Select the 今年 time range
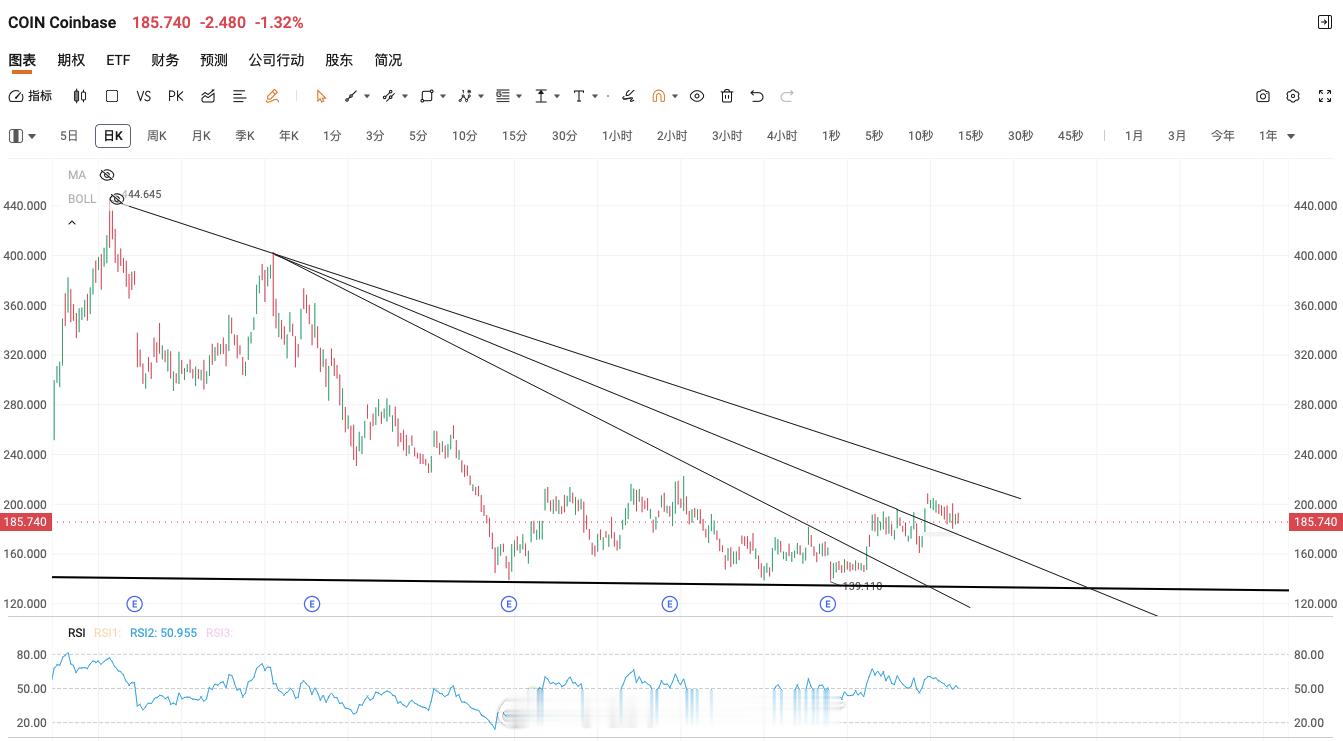Image resolution: width=1343 pixels, height=741 pixels. point(1223,136)
